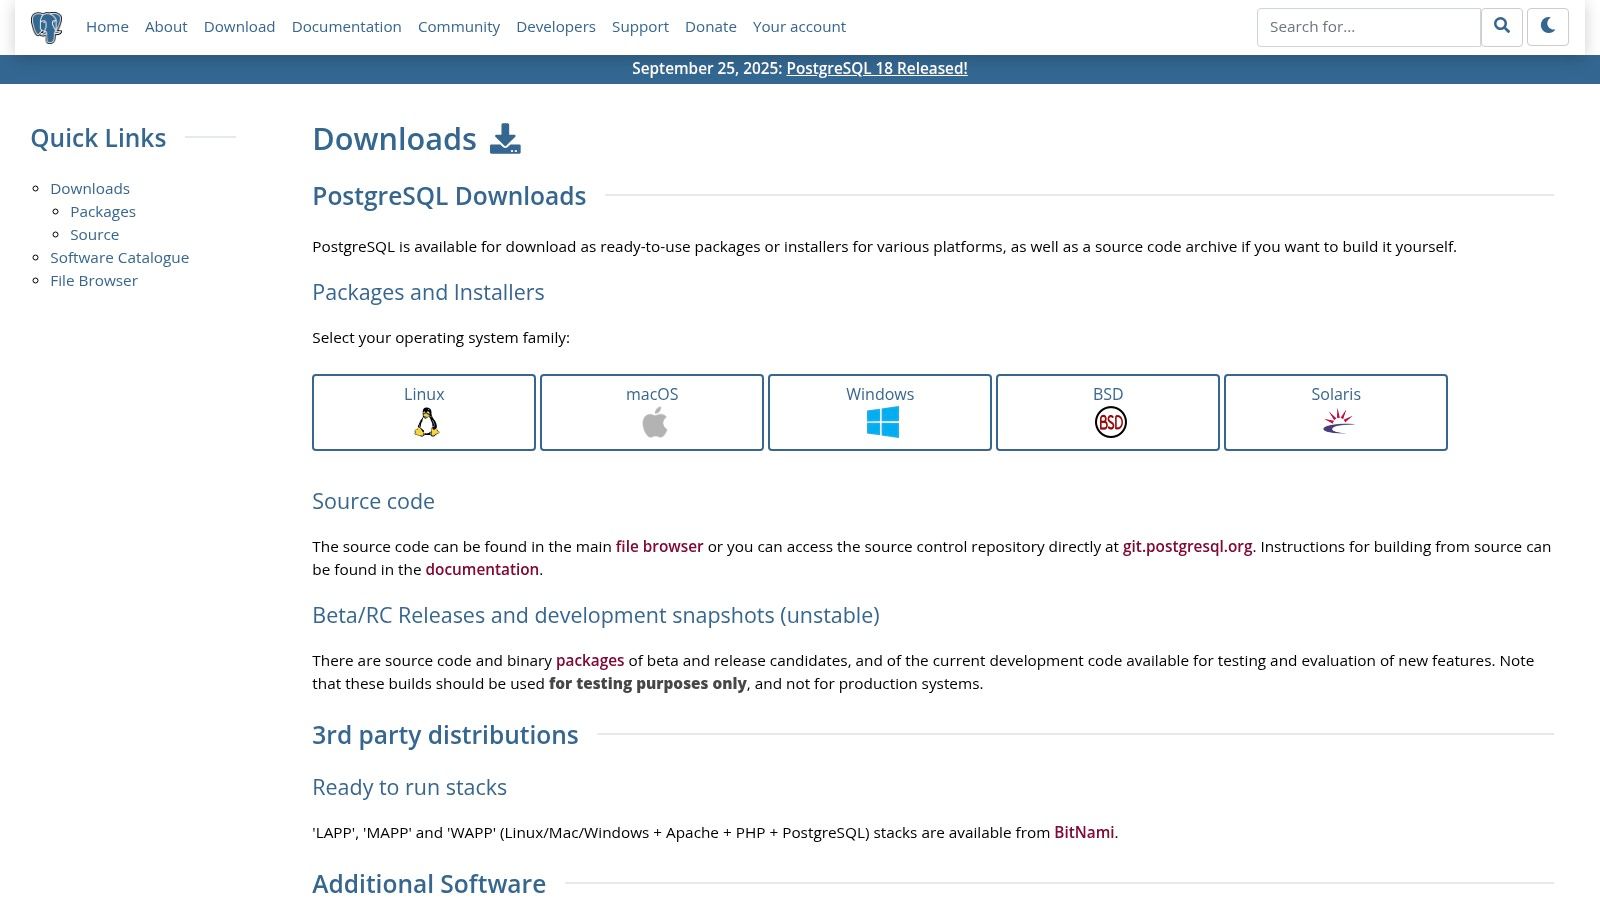Viewport: 1600px width, 900px height.
Task: Open the Donate page in the navbar
Action: [710, 27]
